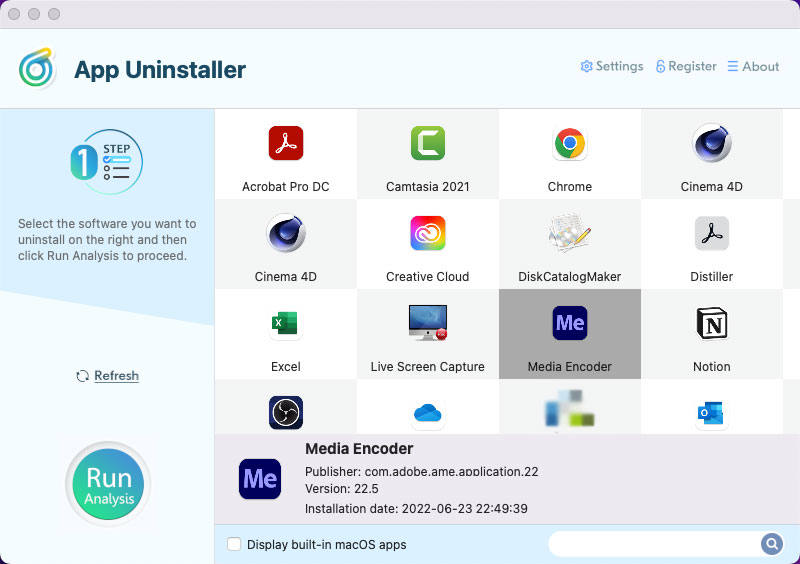Select the Distiller app icon
The height and width of the screenshot is (564, 800).
[x=711, y=233]
